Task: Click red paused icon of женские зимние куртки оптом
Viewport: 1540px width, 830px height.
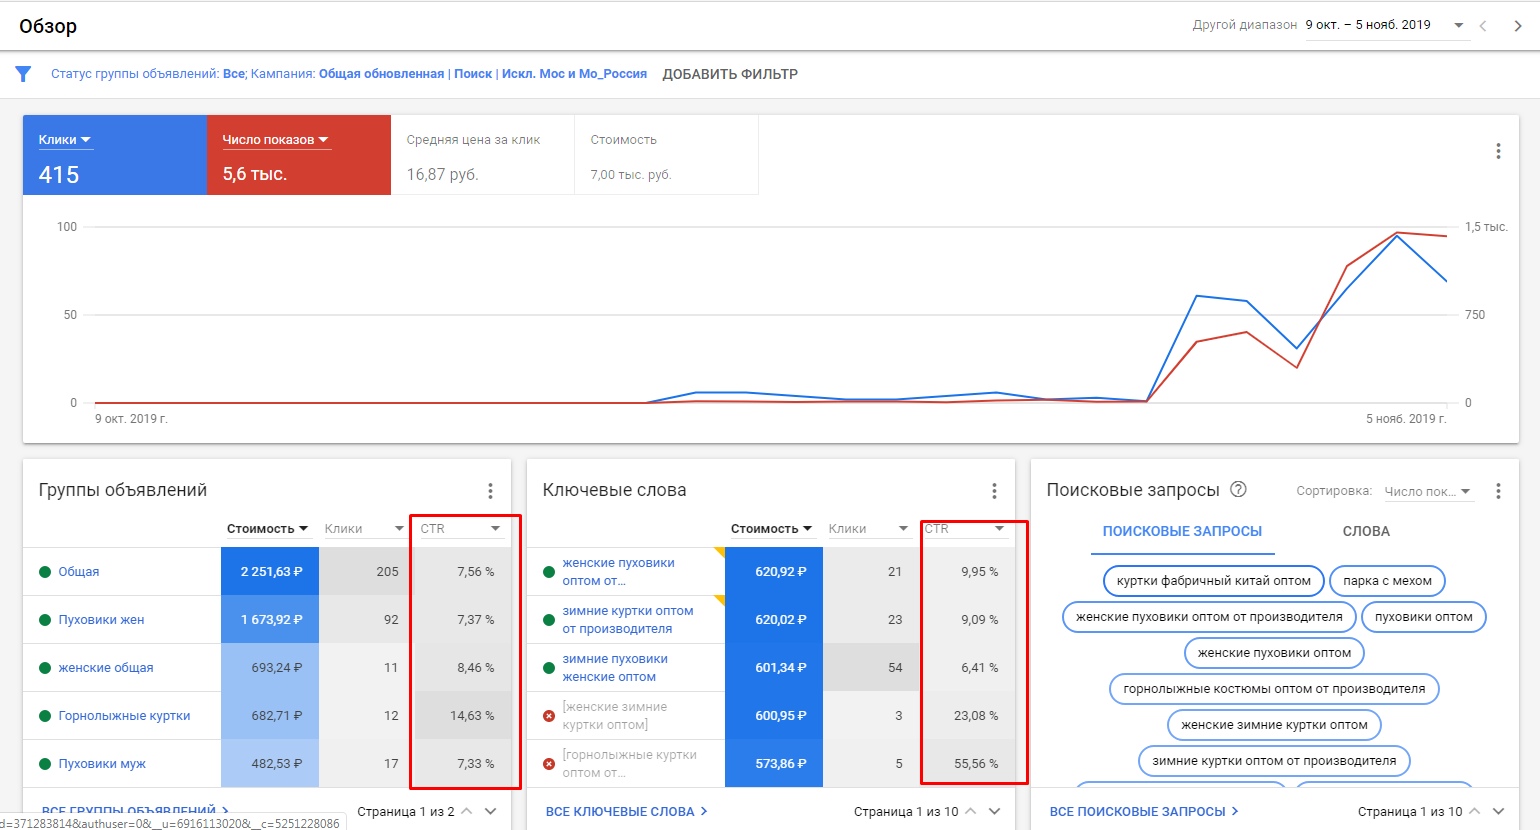Action: [x=549, y=716]
